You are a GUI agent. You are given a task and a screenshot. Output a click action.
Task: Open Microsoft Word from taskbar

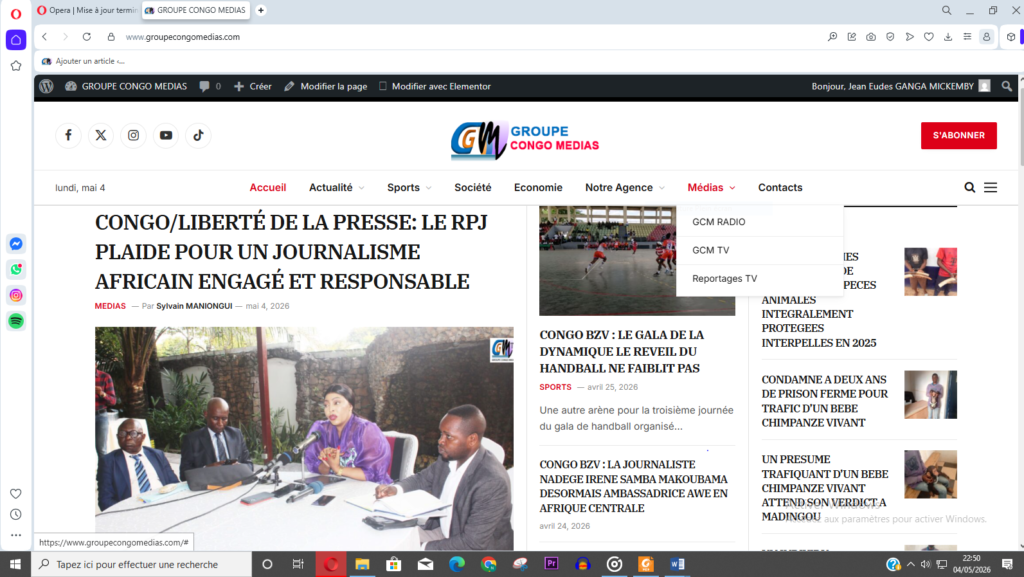(677, 564)
